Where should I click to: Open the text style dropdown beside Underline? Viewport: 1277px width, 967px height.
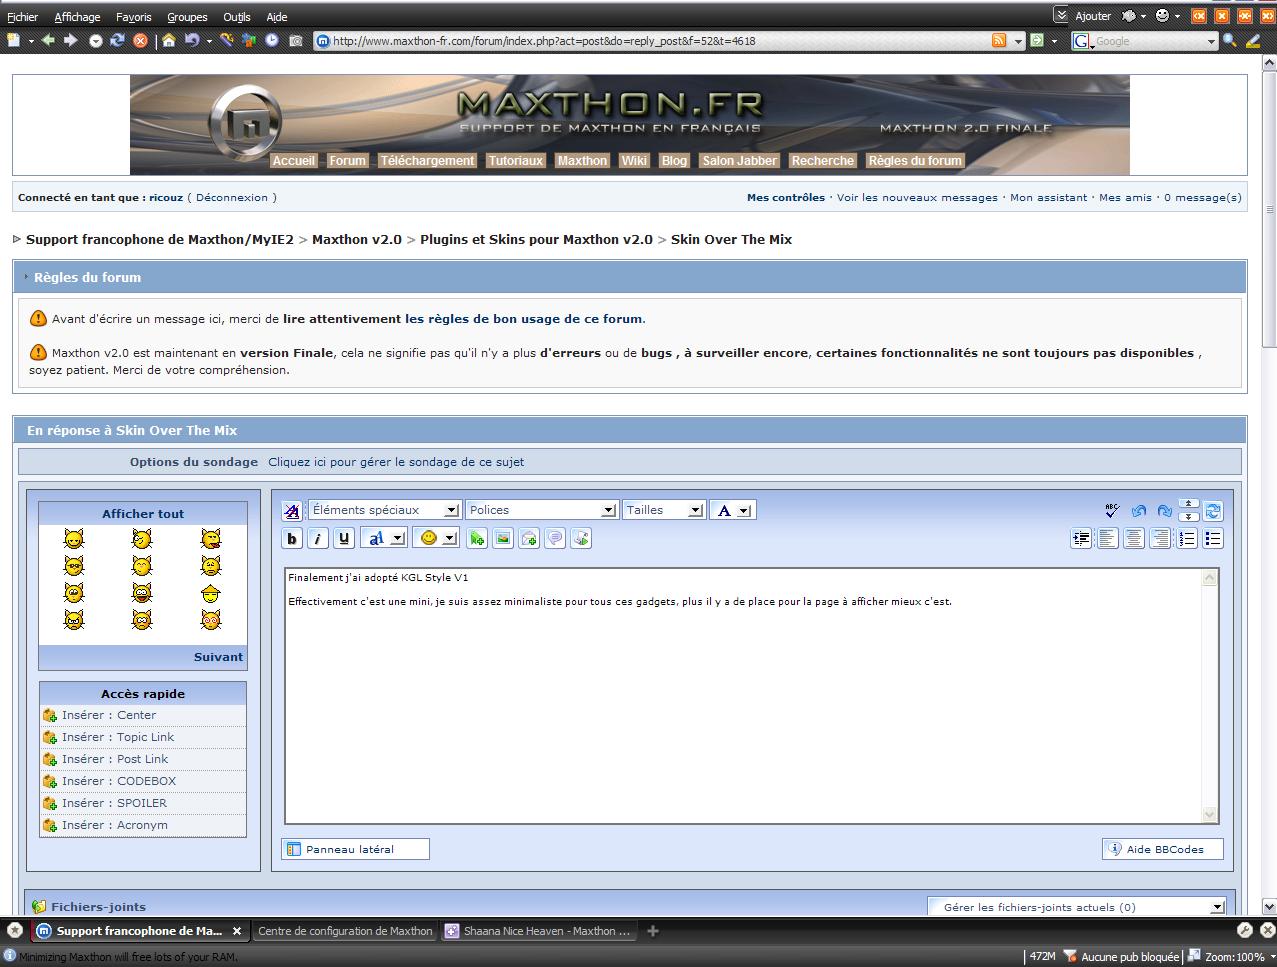384,538
